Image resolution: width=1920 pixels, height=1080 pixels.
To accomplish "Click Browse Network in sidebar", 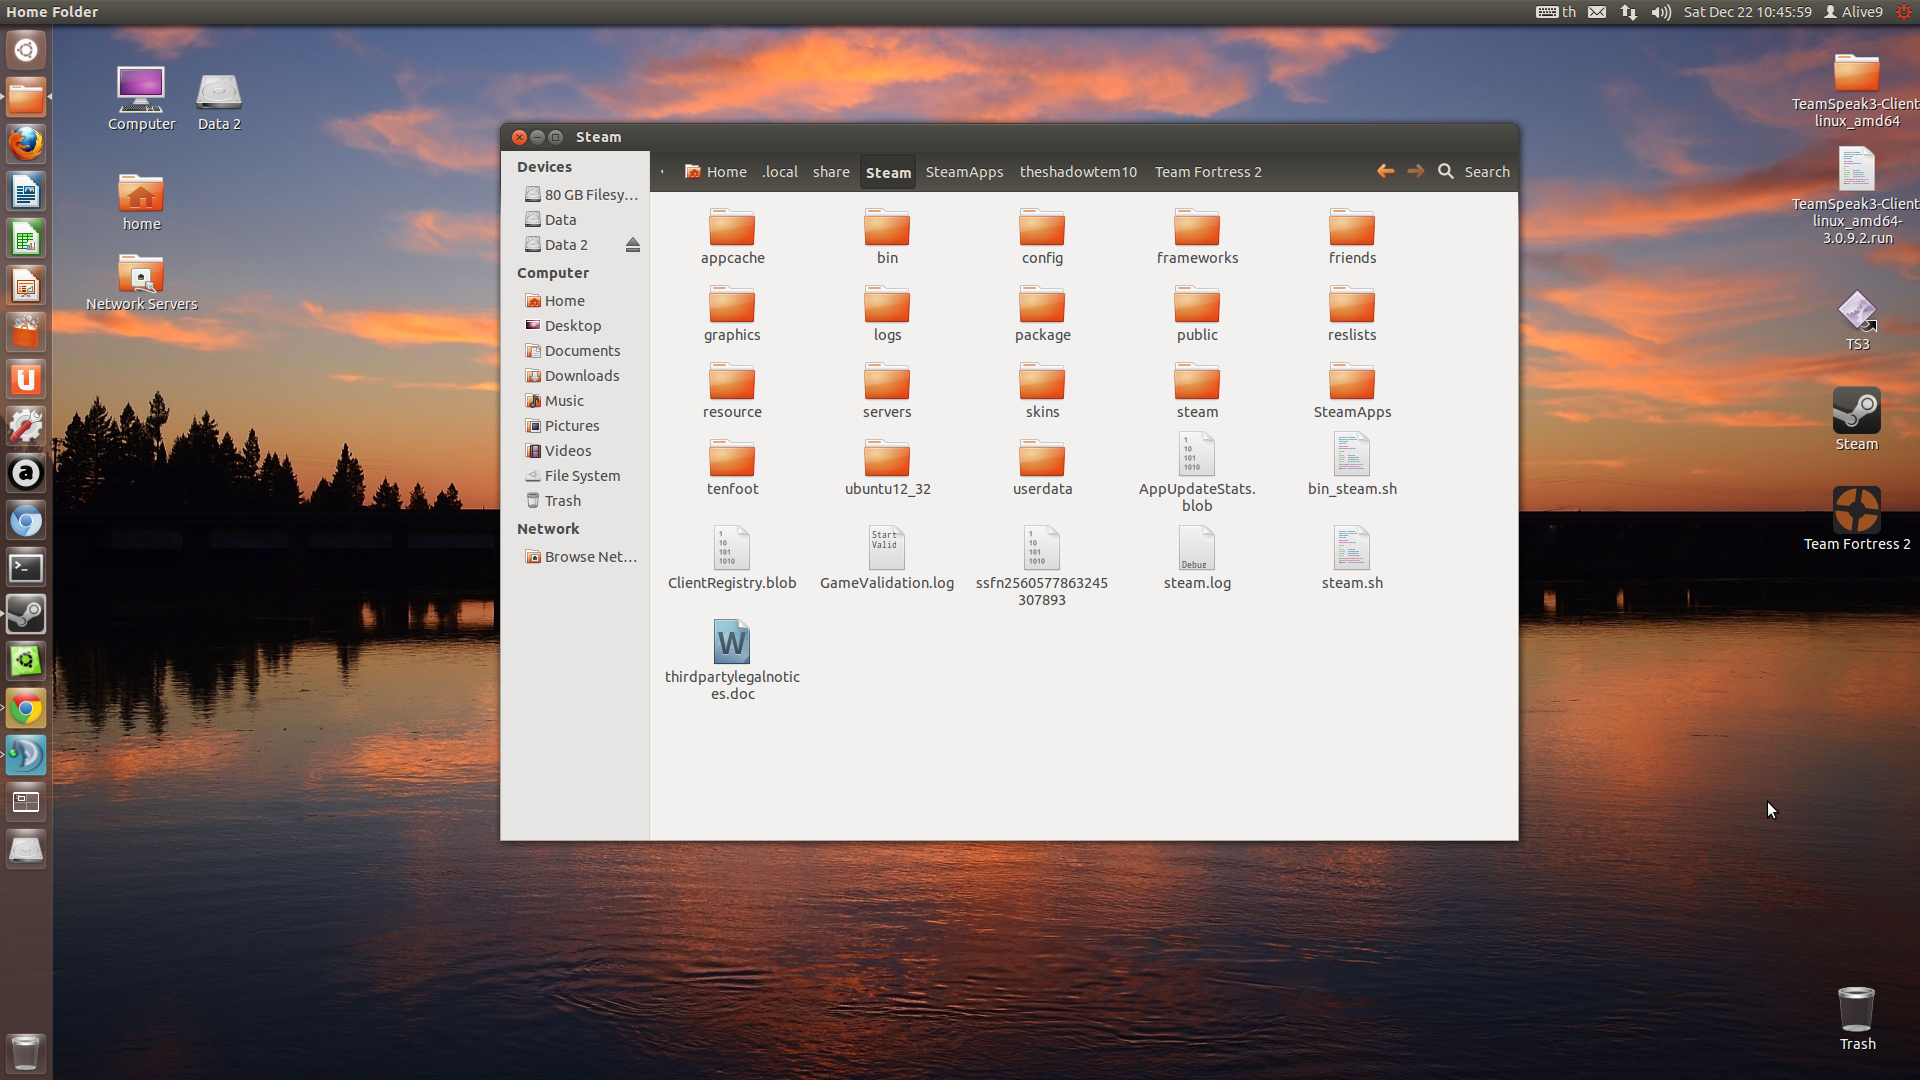I will pos(589,557).
